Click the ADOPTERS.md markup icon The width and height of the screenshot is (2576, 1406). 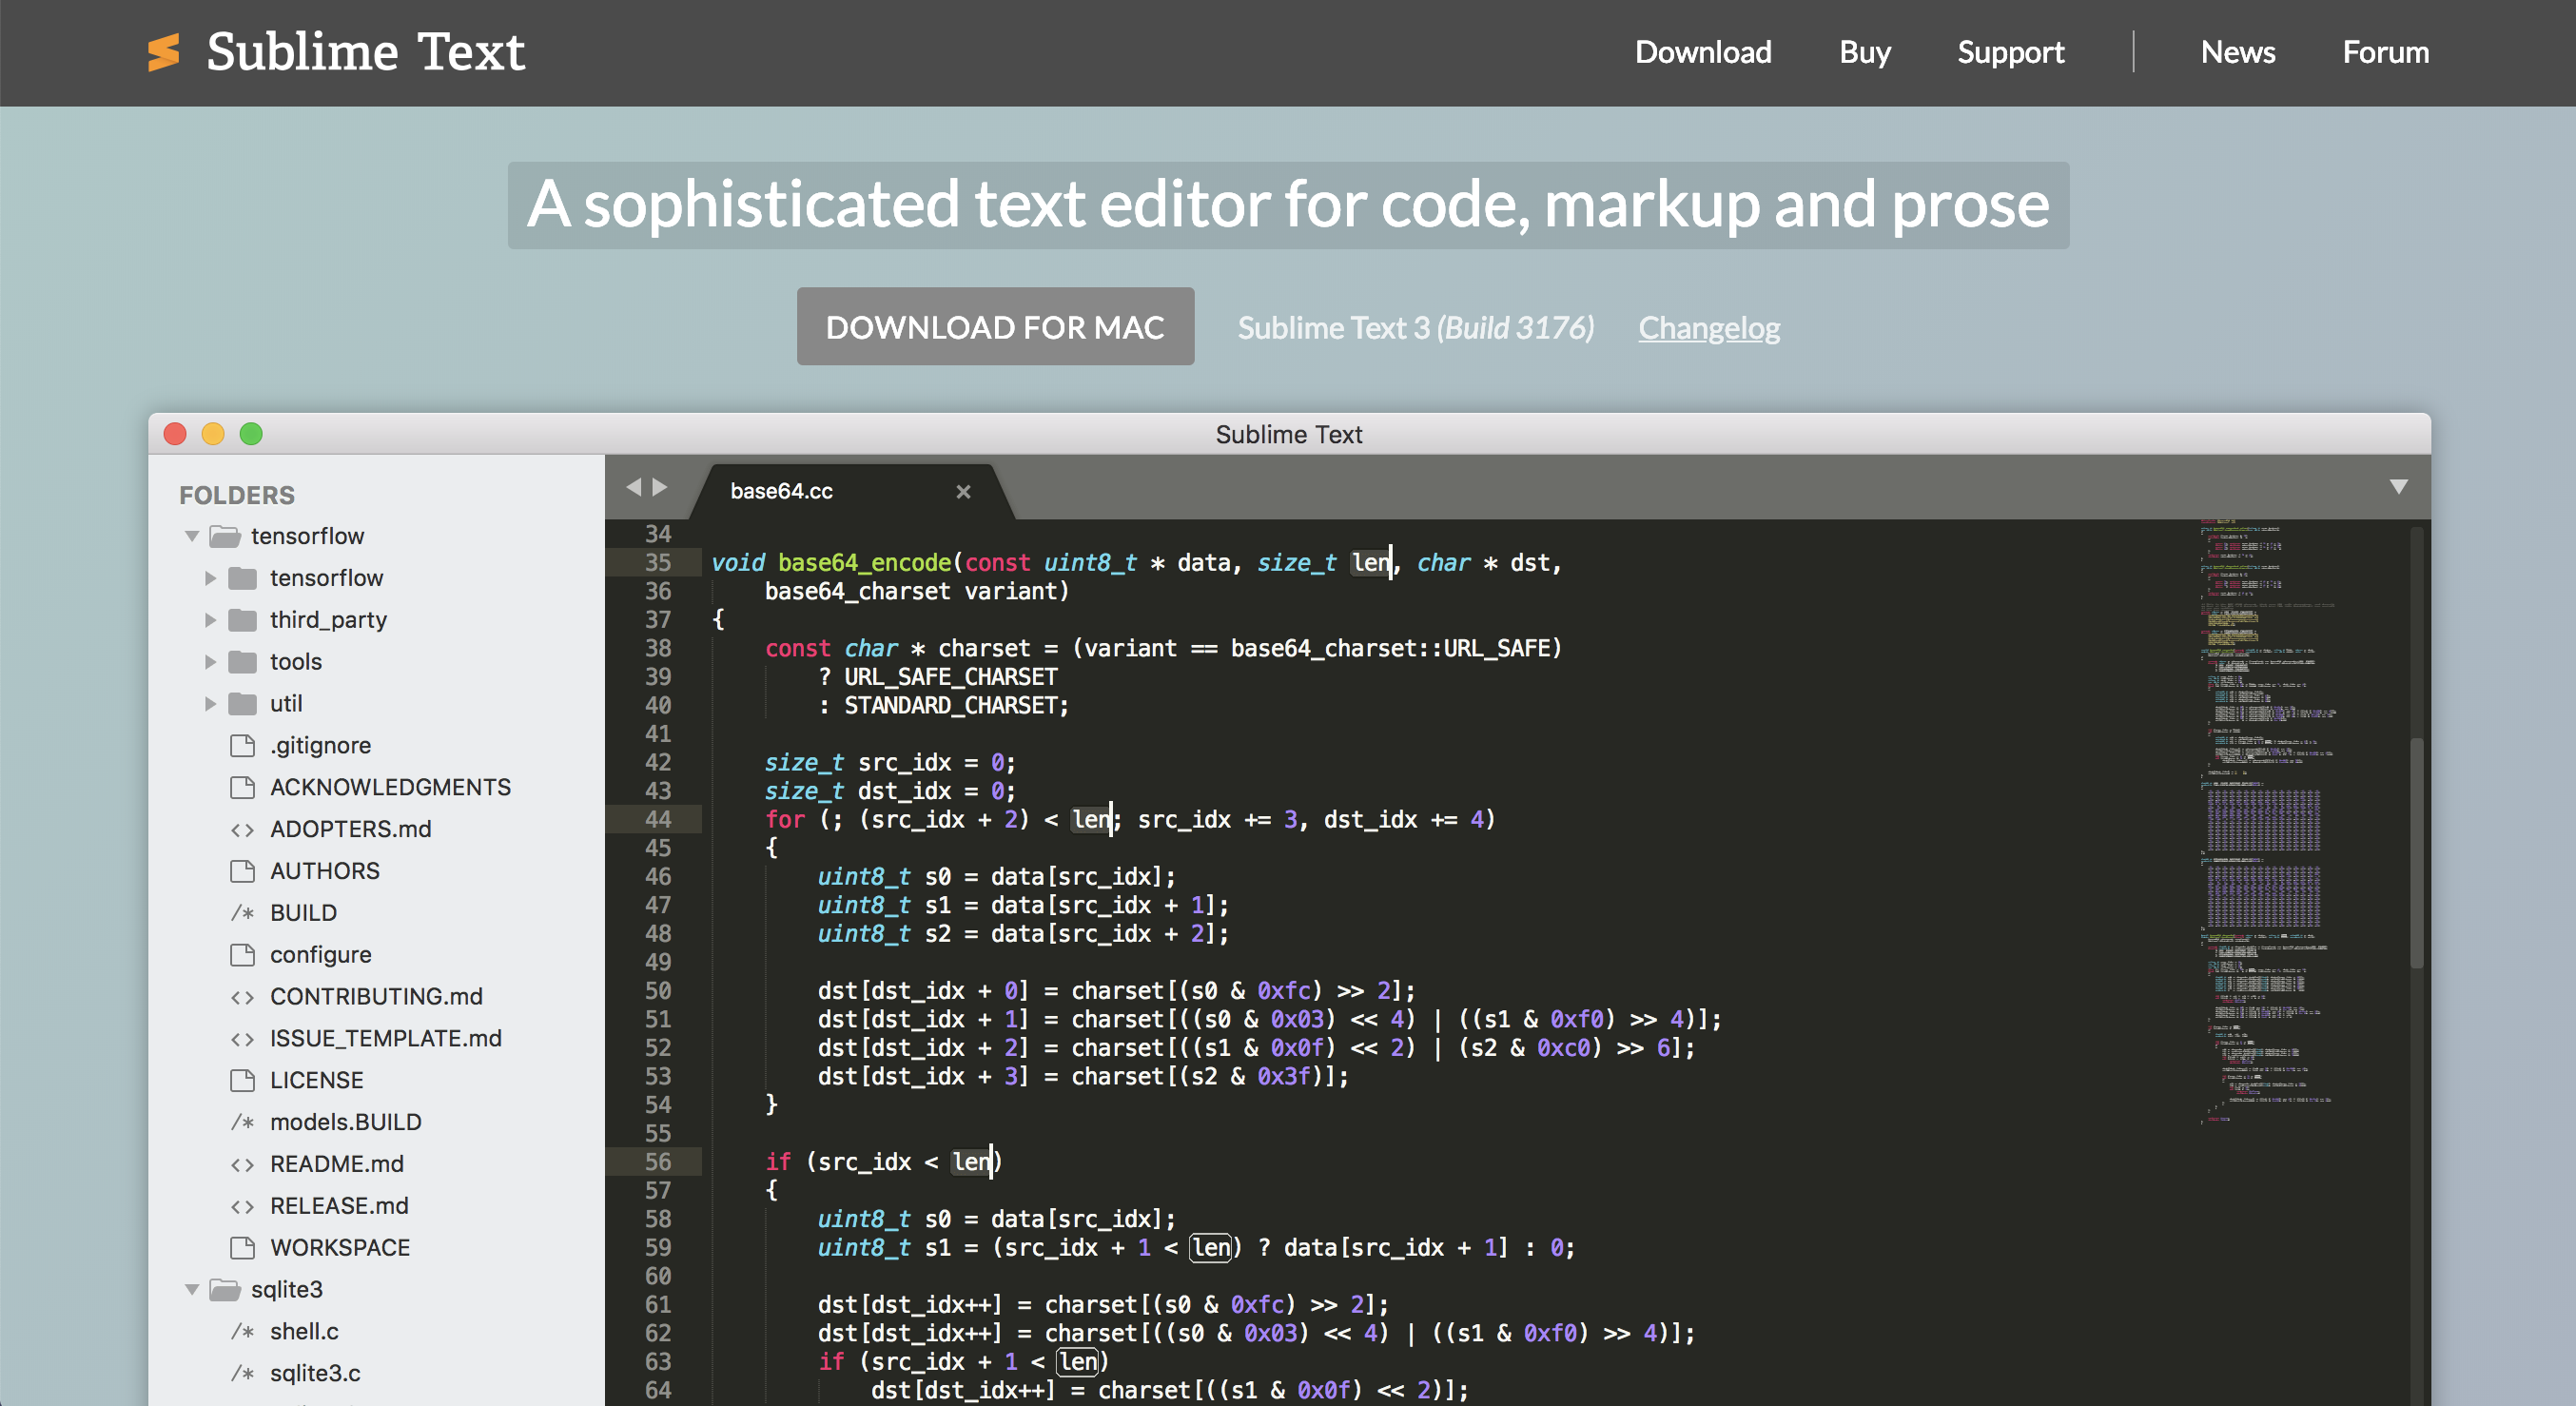click(242, 830)
